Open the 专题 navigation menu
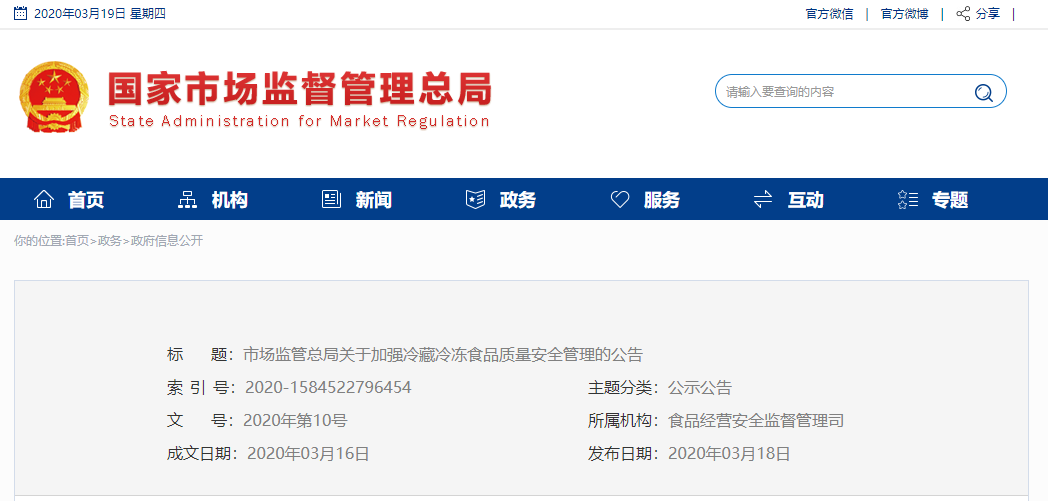The width and height of the screenshot is (1048, 501). (950, 200)
